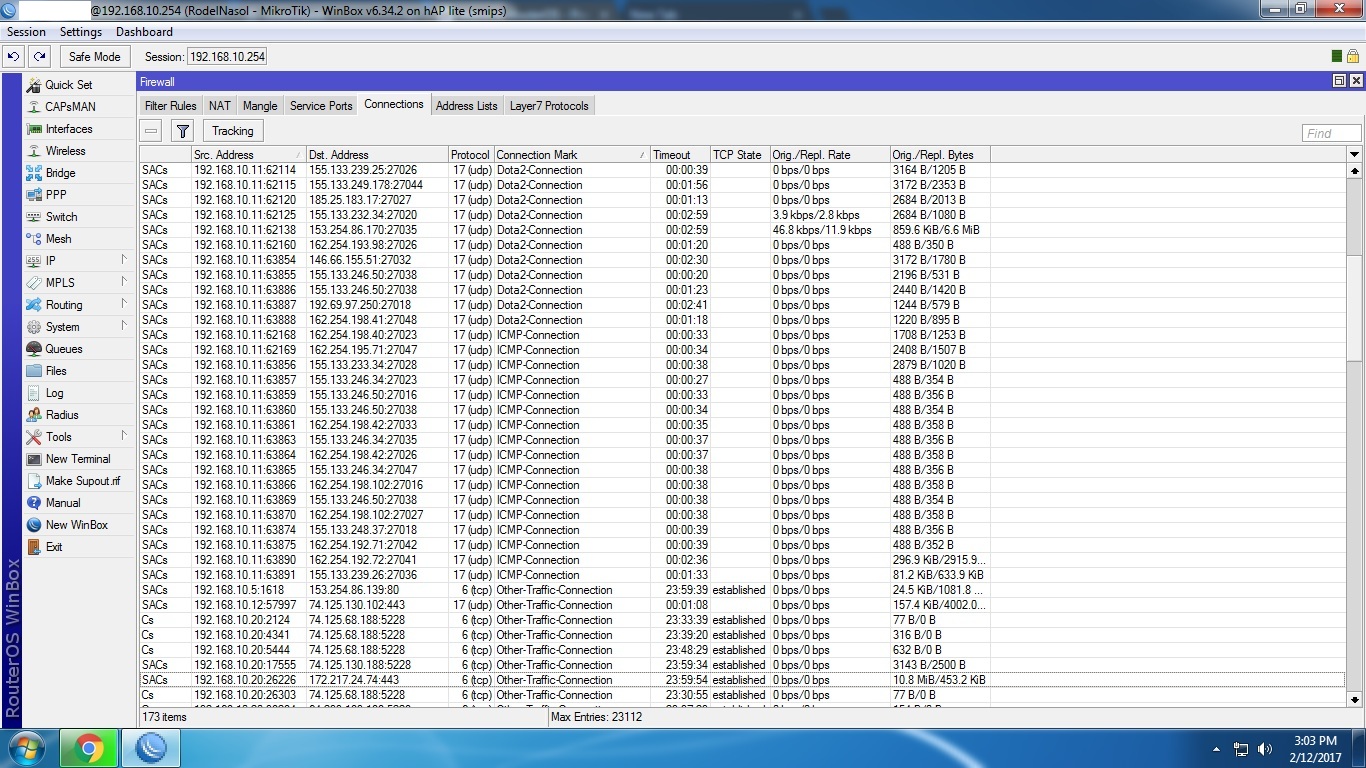Click the filter funnel icon
Screen dimensions: 1366x768
pos(182,131)
